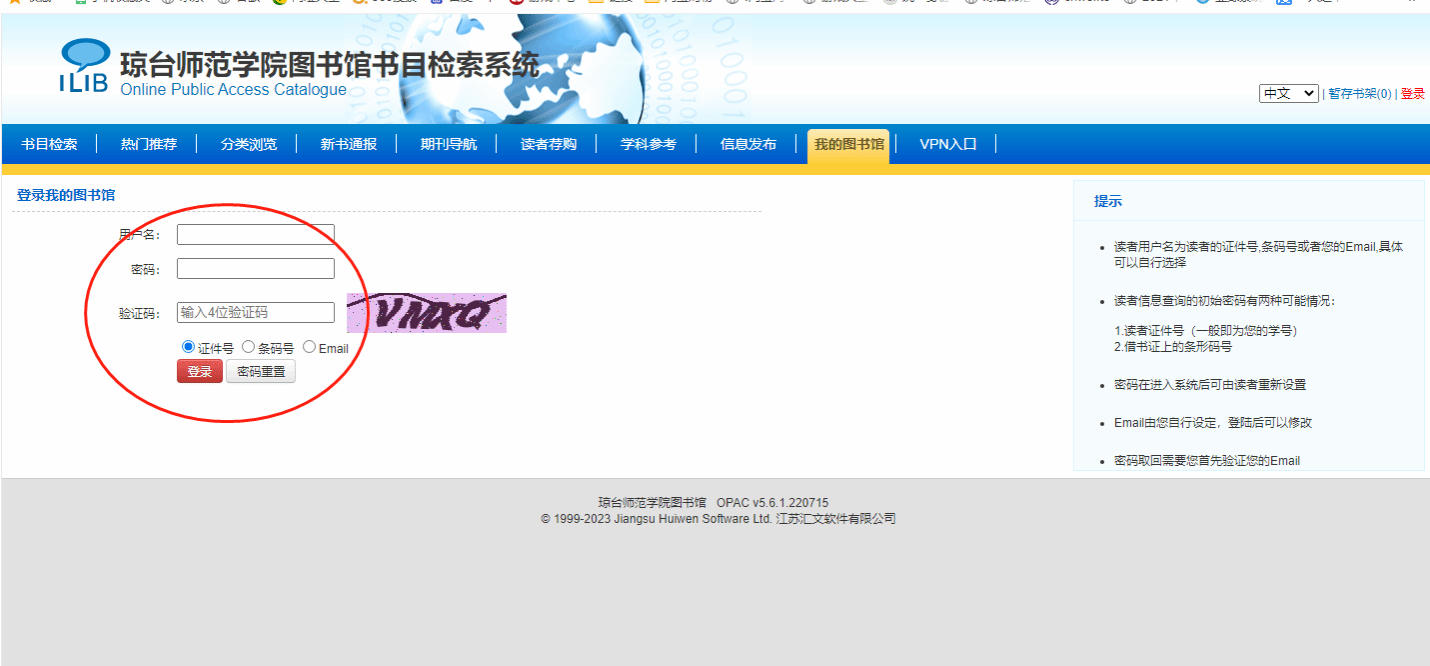Click the ILIB logo icon
Image resolution: width=1430 pixels, height=666 pixels.
point(84,67)
